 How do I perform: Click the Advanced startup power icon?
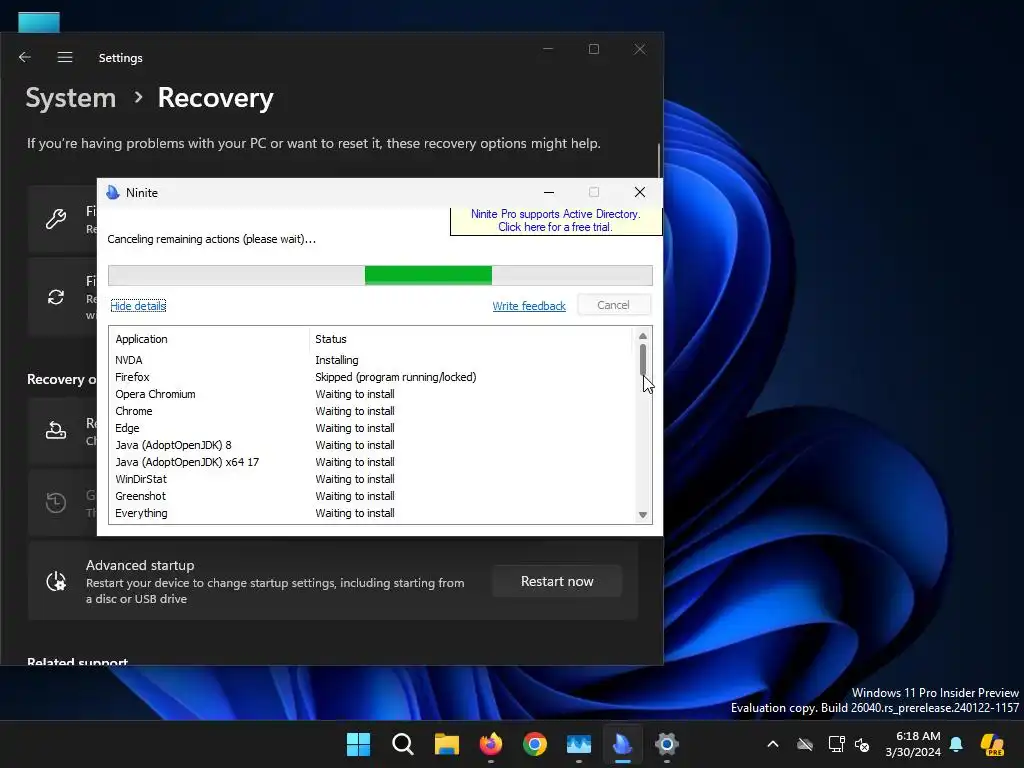pyautogui.click(x=56, y=581)
